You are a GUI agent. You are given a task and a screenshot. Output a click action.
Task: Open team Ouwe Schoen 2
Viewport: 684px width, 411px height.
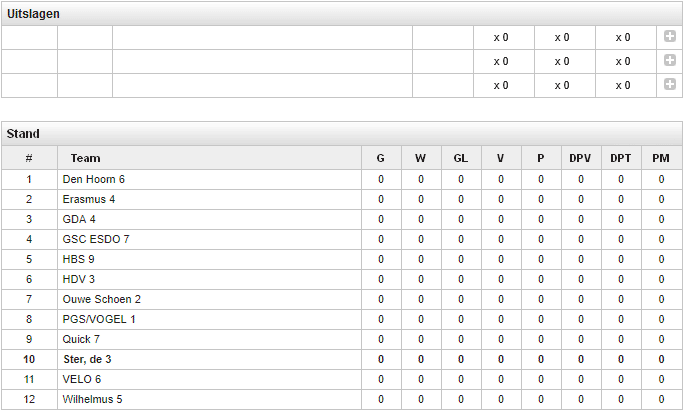point(102,299)
